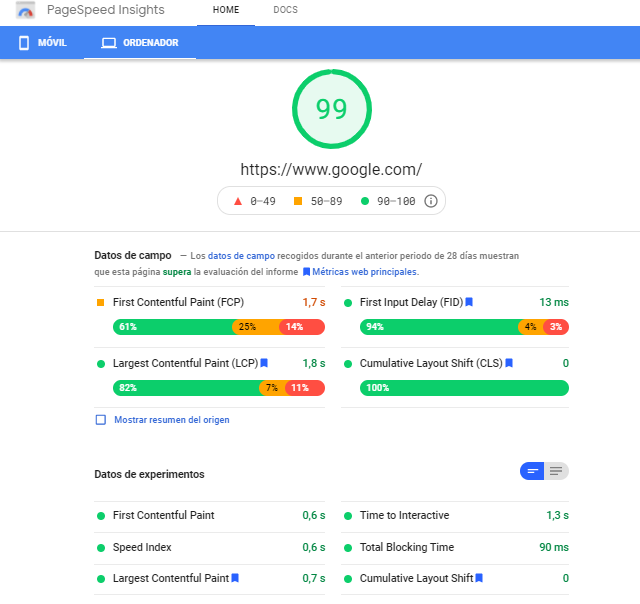Click the 11% red segment of LCP bar
This screenshot has width=640, height=604.
[x=305, y=388]
